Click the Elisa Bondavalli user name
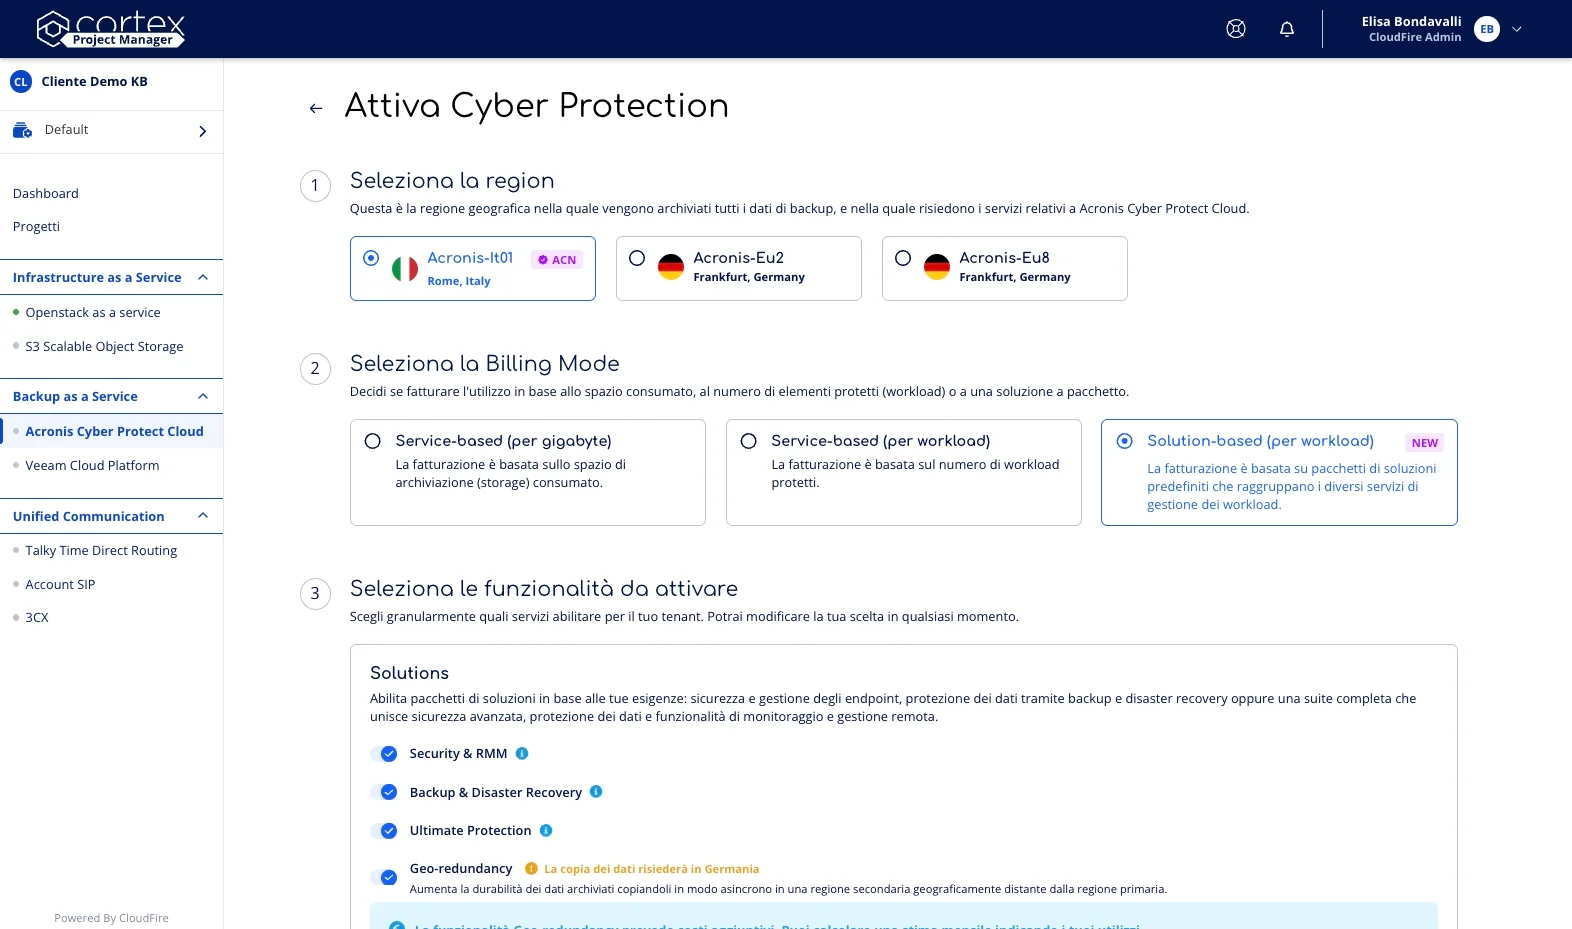The height and width of the screenshot is (929, 1572). tap(1411, 22)
